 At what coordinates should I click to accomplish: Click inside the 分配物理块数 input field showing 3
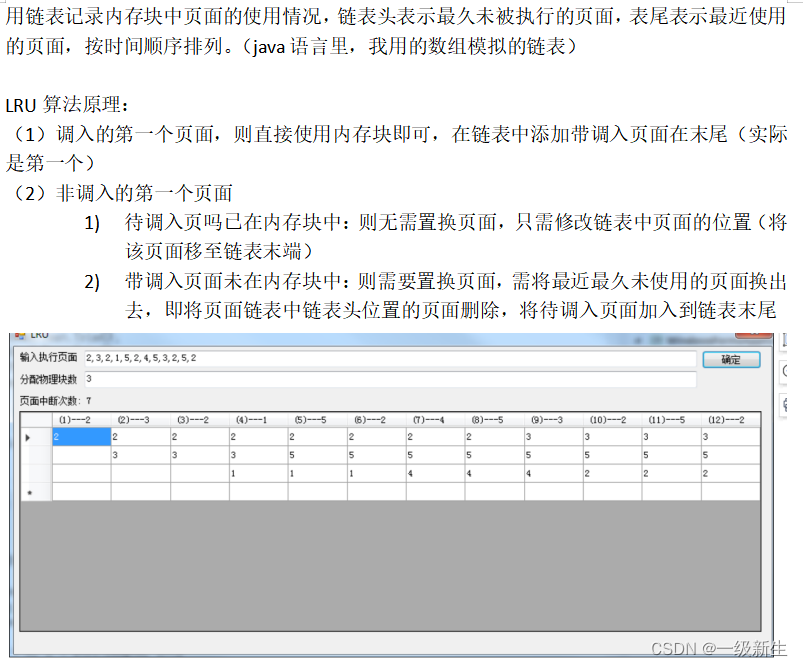(300, 380)
